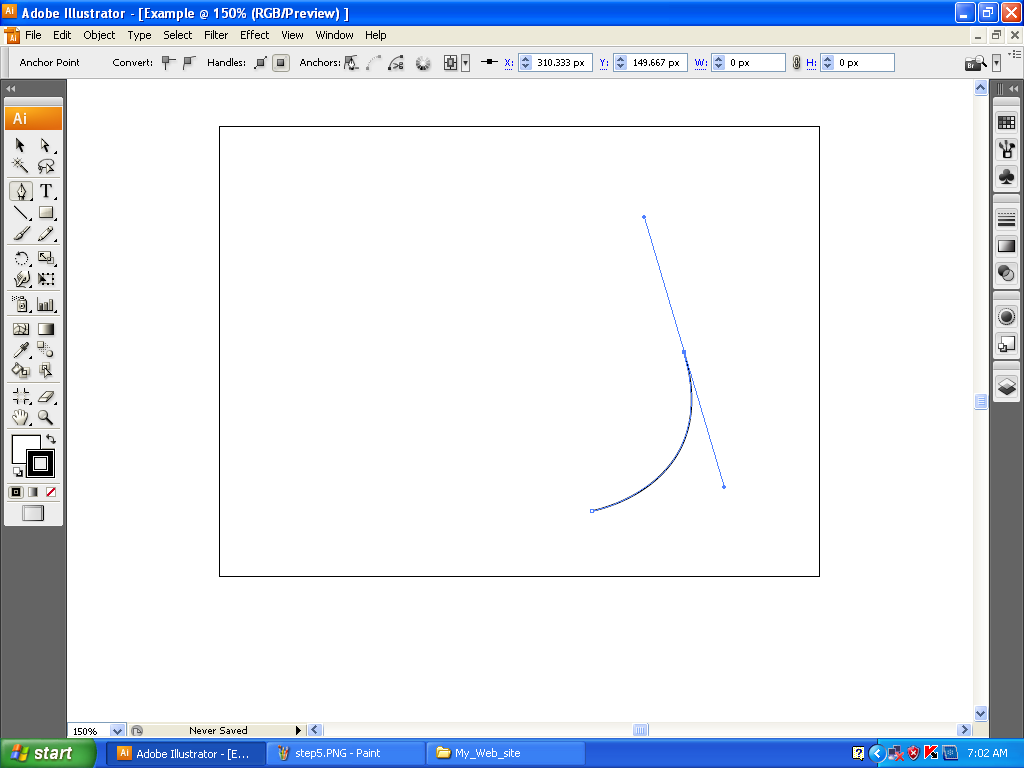
Task: Switch to step5.PNG - Paint taskbar button
Action: [x=345, y=754]
